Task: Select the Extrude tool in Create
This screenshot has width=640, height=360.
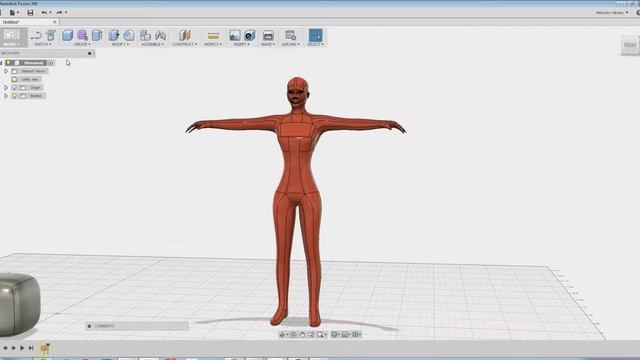Action: 97,35
